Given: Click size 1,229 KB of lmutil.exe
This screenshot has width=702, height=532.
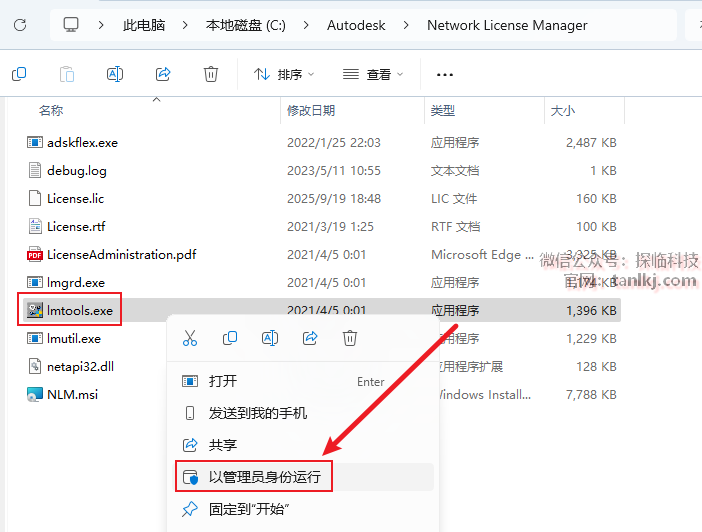Looking at the screenshot, I should pyautogui.click(x=591, y=339).
